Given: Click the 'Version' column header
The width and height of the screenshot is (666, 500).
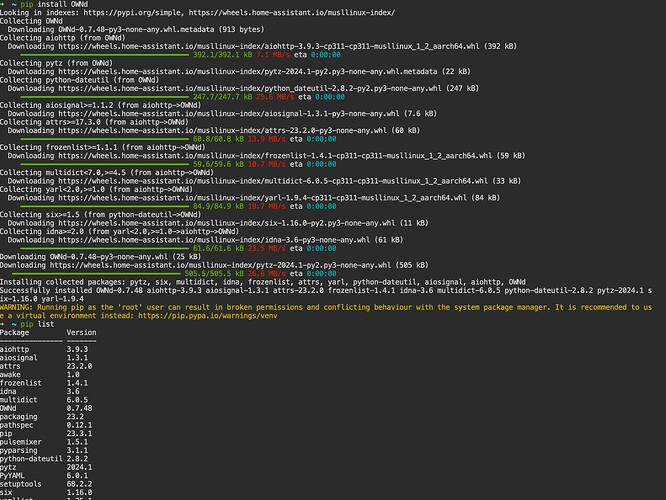Looking at the screenshot, I should point(82,333).
